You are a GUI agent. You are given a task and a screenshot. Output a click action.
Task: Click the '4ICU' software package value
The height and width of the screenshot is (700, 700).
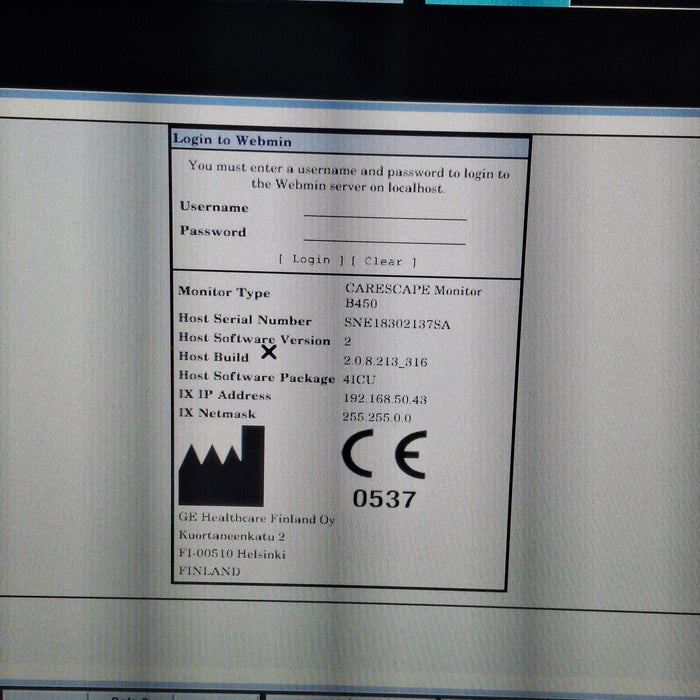coord(359,379)
